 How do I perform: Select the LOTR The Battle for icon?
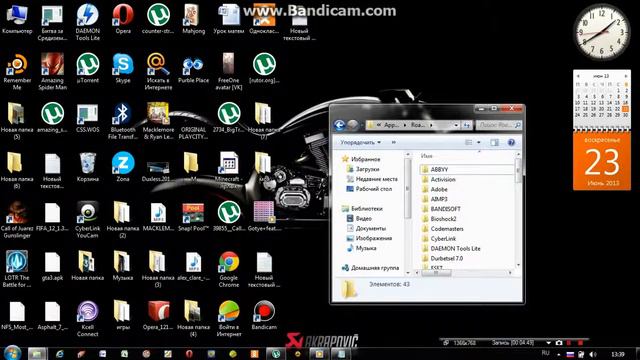tap(17, 269)
